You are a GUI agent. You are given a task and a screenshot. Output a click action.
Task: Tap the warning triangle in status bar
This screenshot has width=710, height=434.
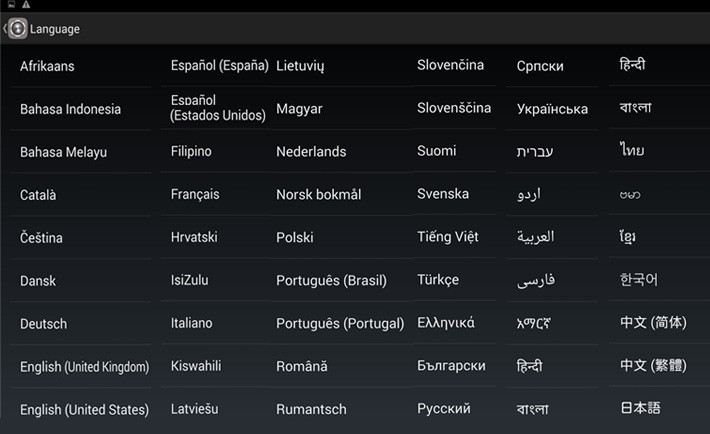click(26, 5)
